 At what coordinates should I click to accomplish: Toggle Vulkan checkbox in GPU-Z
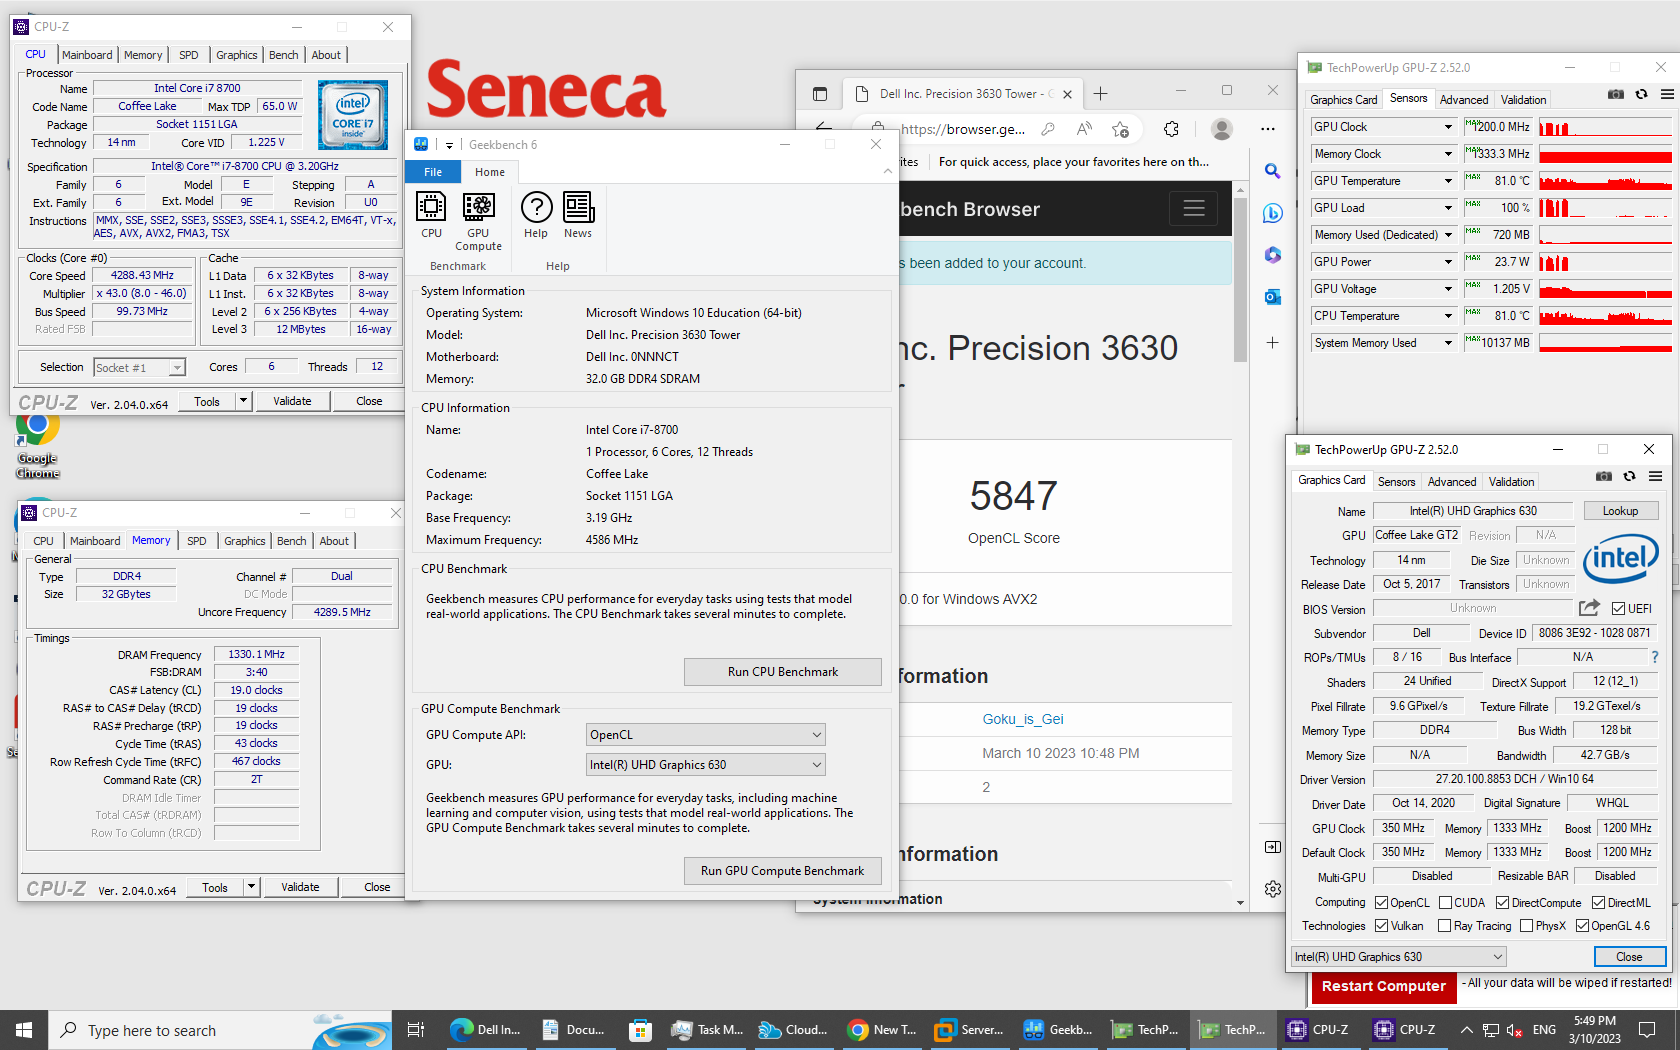click(x=1381, y=926)
